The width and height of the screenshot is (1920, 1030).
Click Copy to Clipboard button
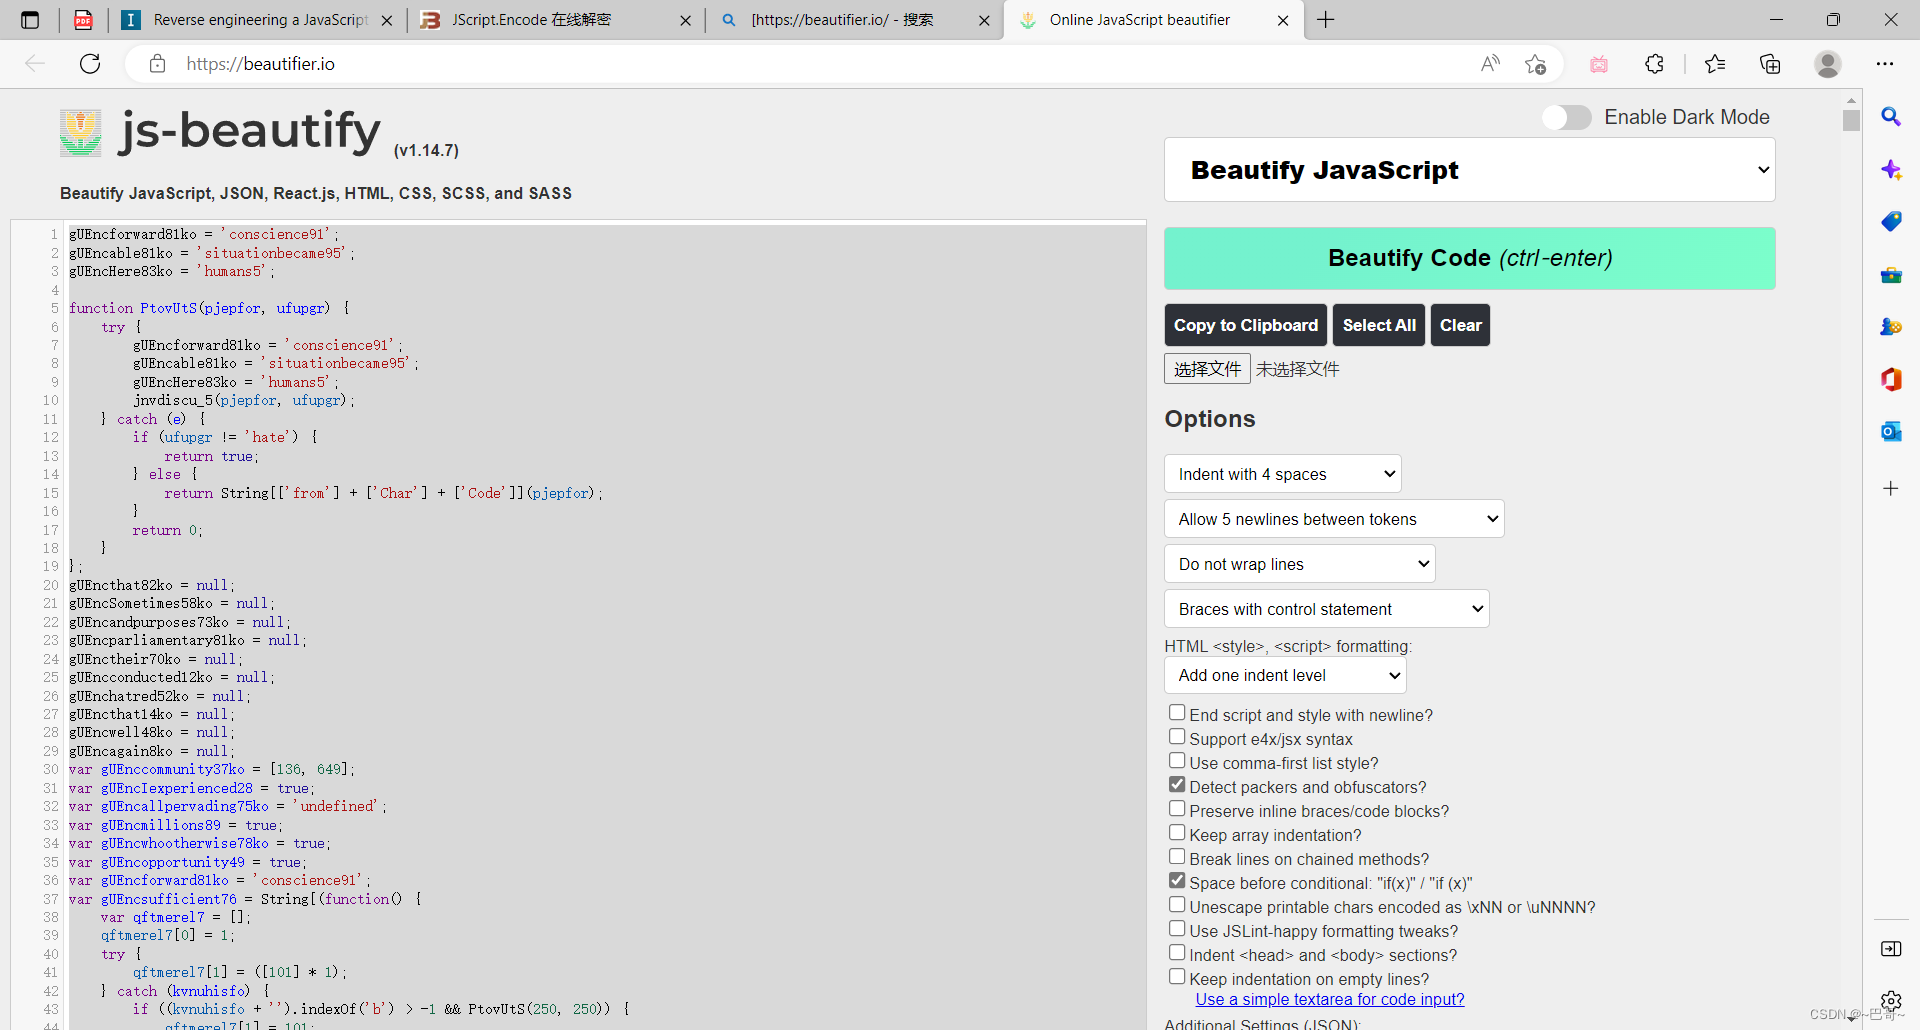click(1246, 325)
